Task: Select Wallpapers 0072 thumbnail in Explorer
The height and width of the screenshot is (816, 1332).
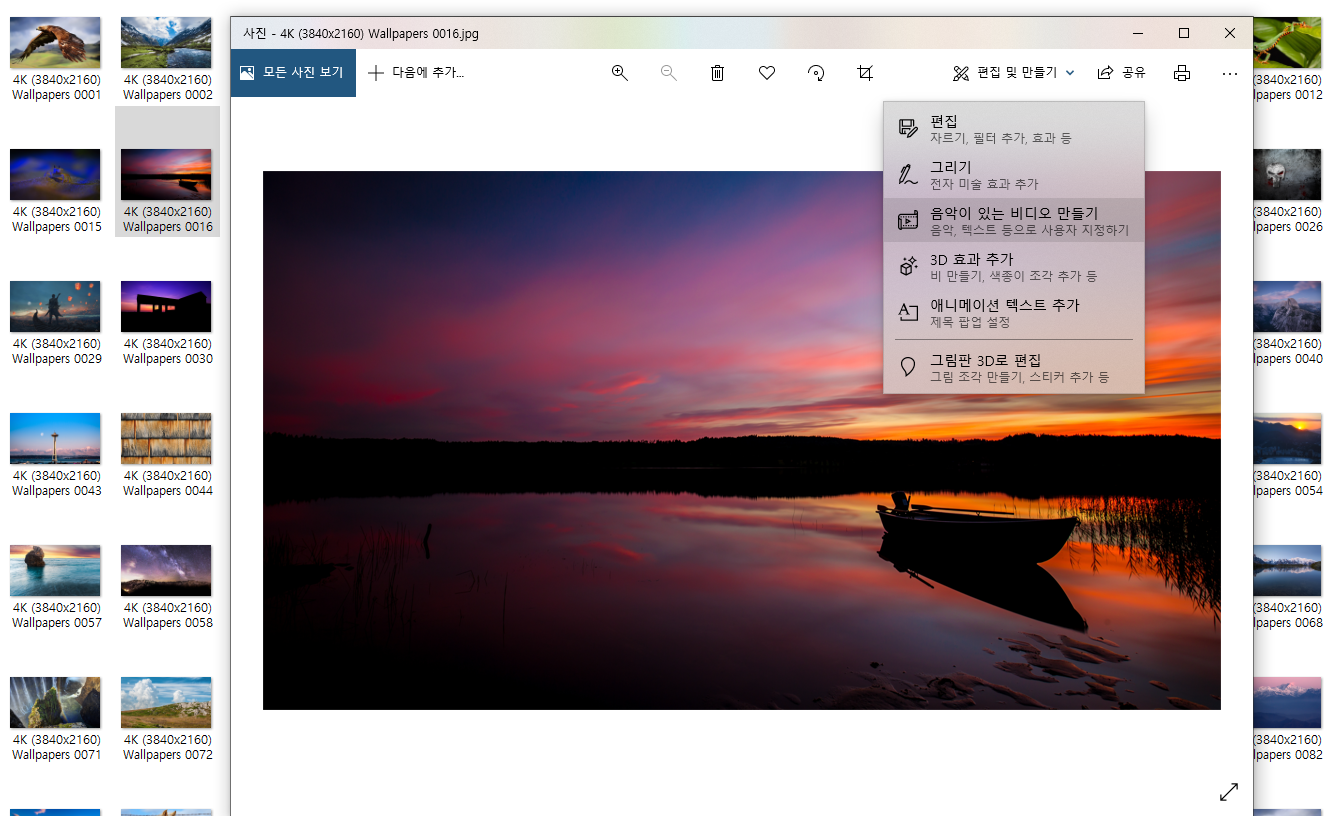Action: coord(166,702)
